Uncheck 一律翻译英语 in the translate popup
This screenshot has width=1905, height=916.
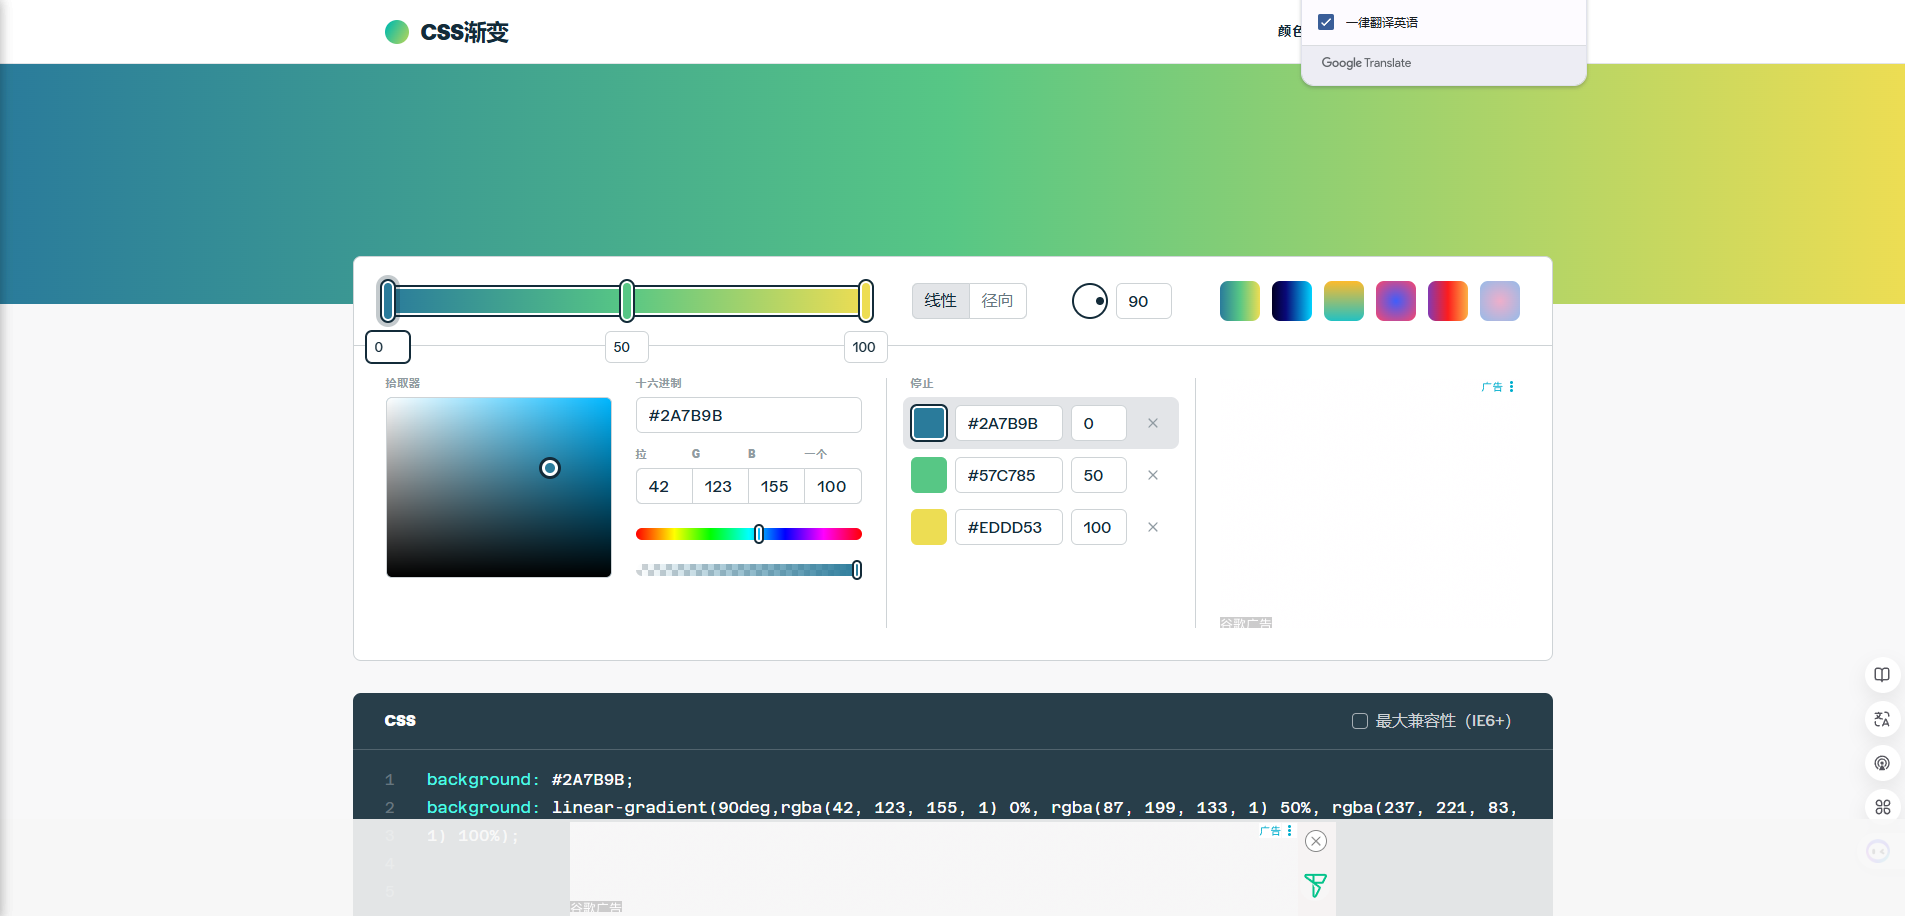[1326, 21]
